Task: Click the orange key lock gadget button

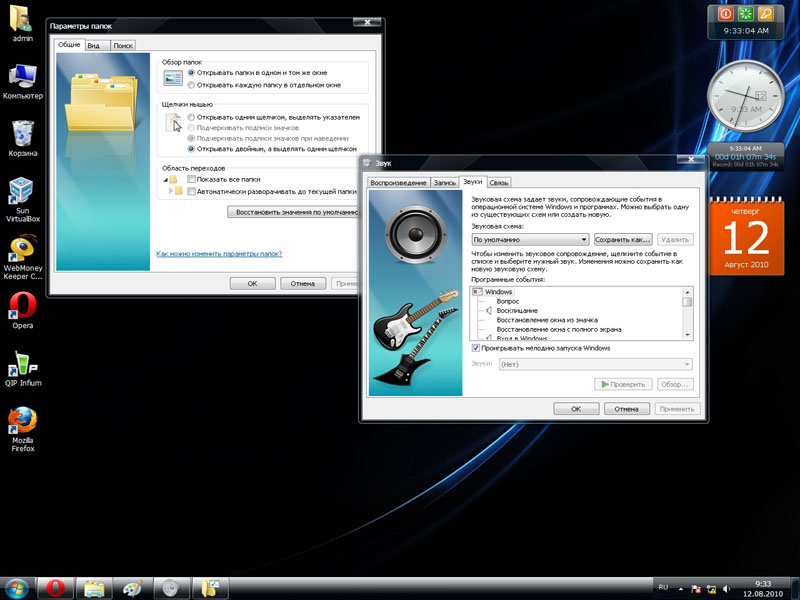Action: point(765,13)
